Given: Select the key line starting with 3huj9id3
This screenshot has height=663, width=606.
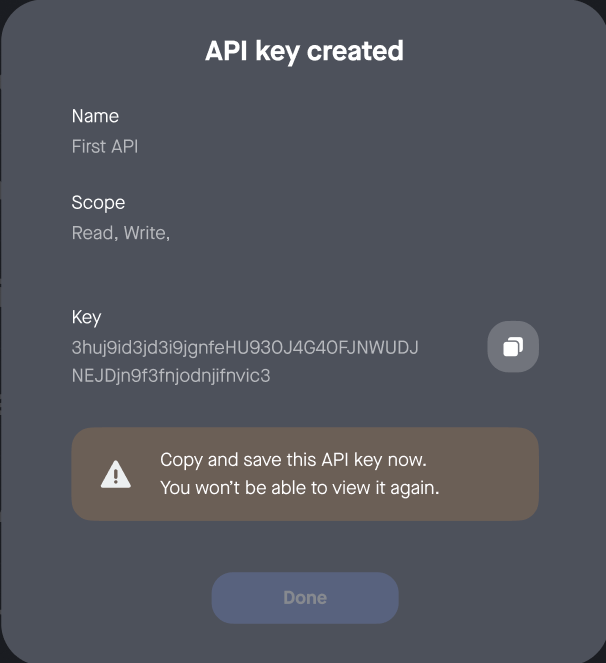Looking at the screenshot, I should tap(245, 348).
